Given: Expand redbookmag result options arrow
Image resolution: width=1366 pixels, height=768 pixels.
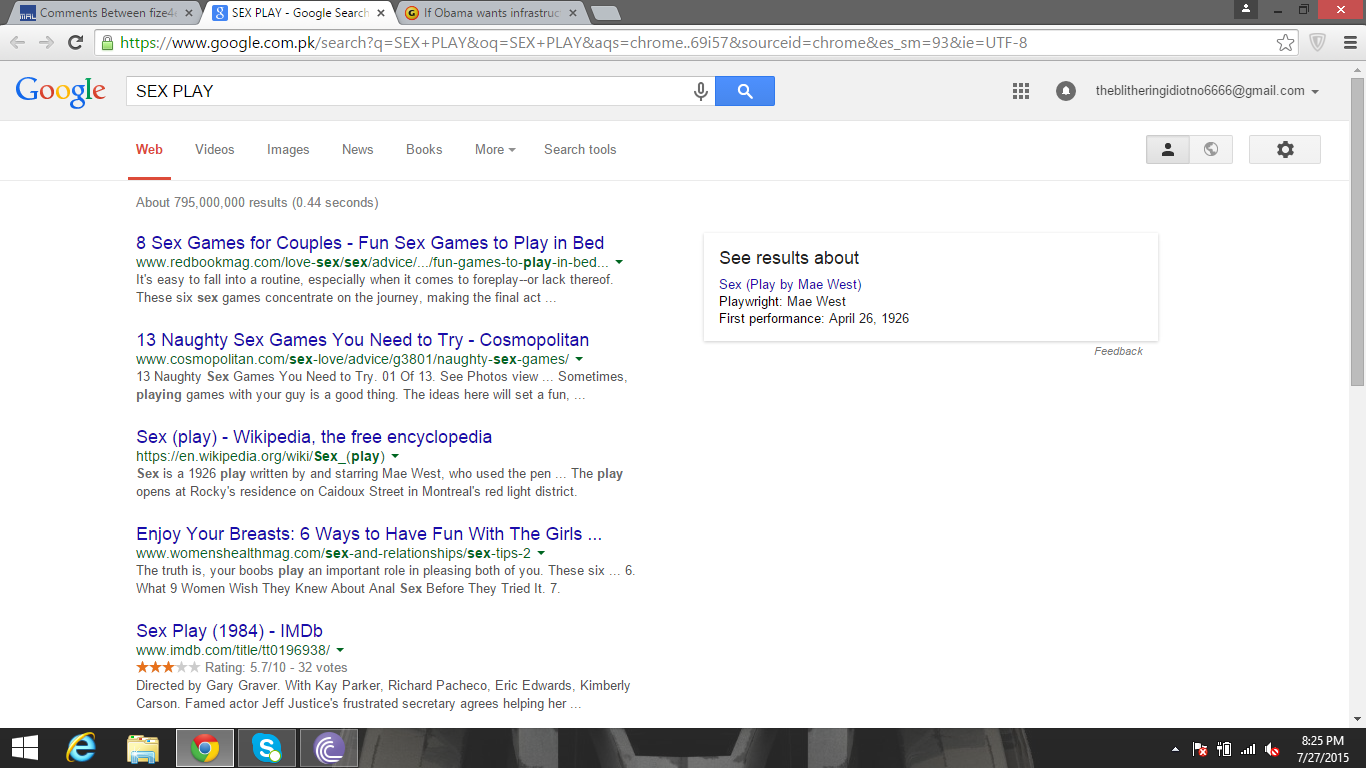Looking at the screenshot, I should (x=620, y=262).
